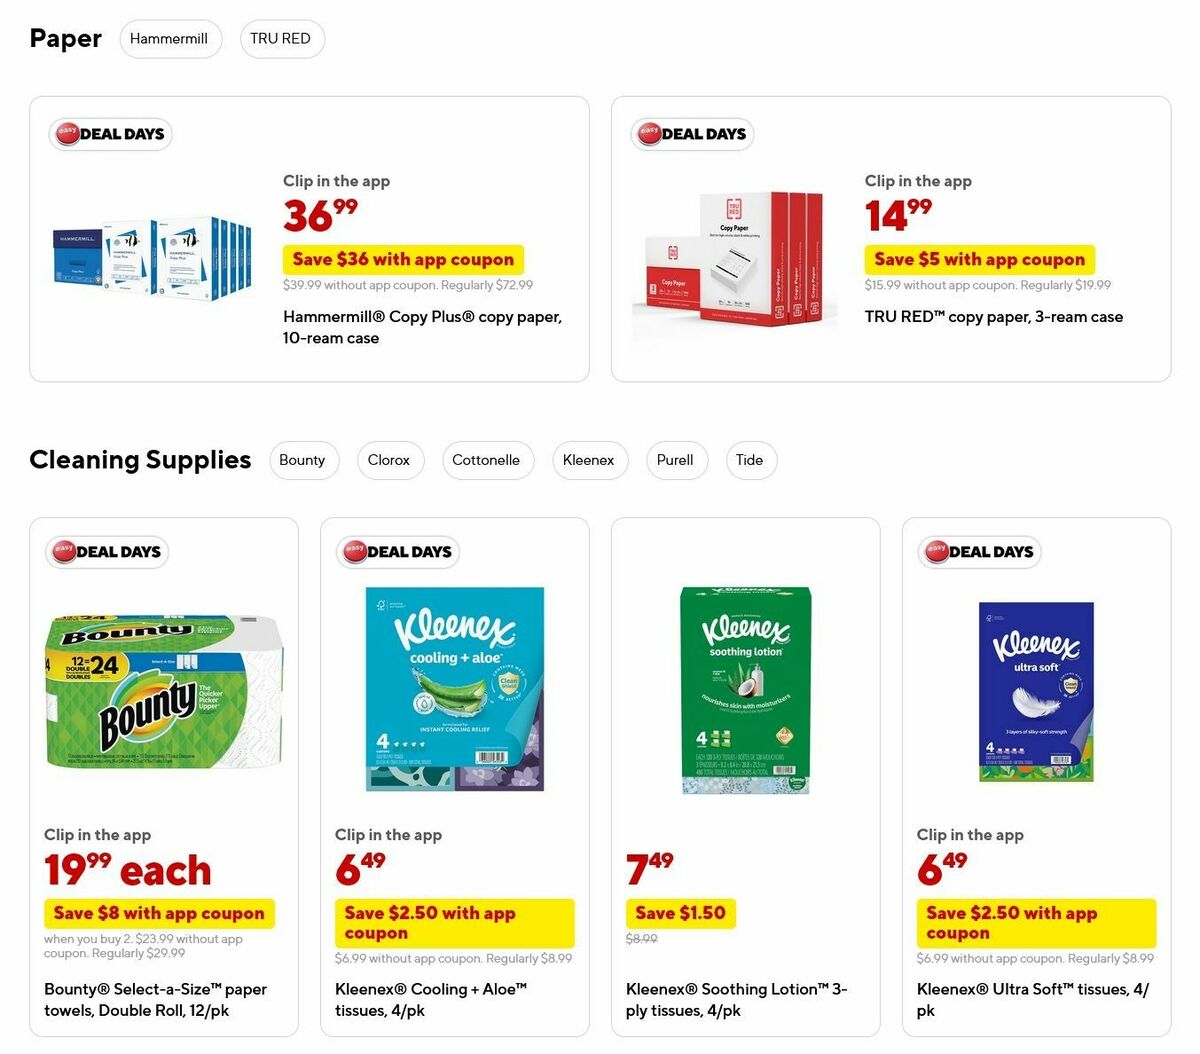This screenshot has width=1200, height=1054.
Task: Click the Easy Deal Days badge on Bounty card
Action: click(106, 551)
